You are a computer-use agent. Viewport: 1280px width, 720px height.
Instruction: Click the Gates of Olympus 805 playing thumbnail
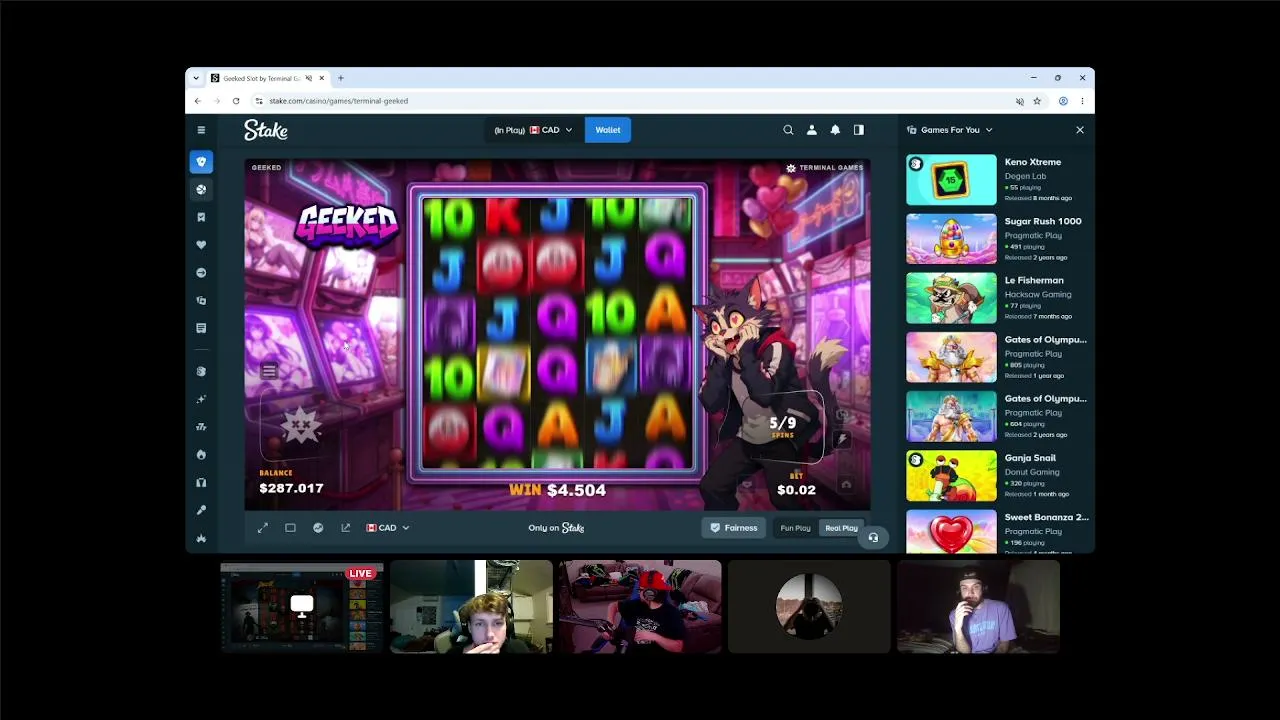(x=951, y=357)
